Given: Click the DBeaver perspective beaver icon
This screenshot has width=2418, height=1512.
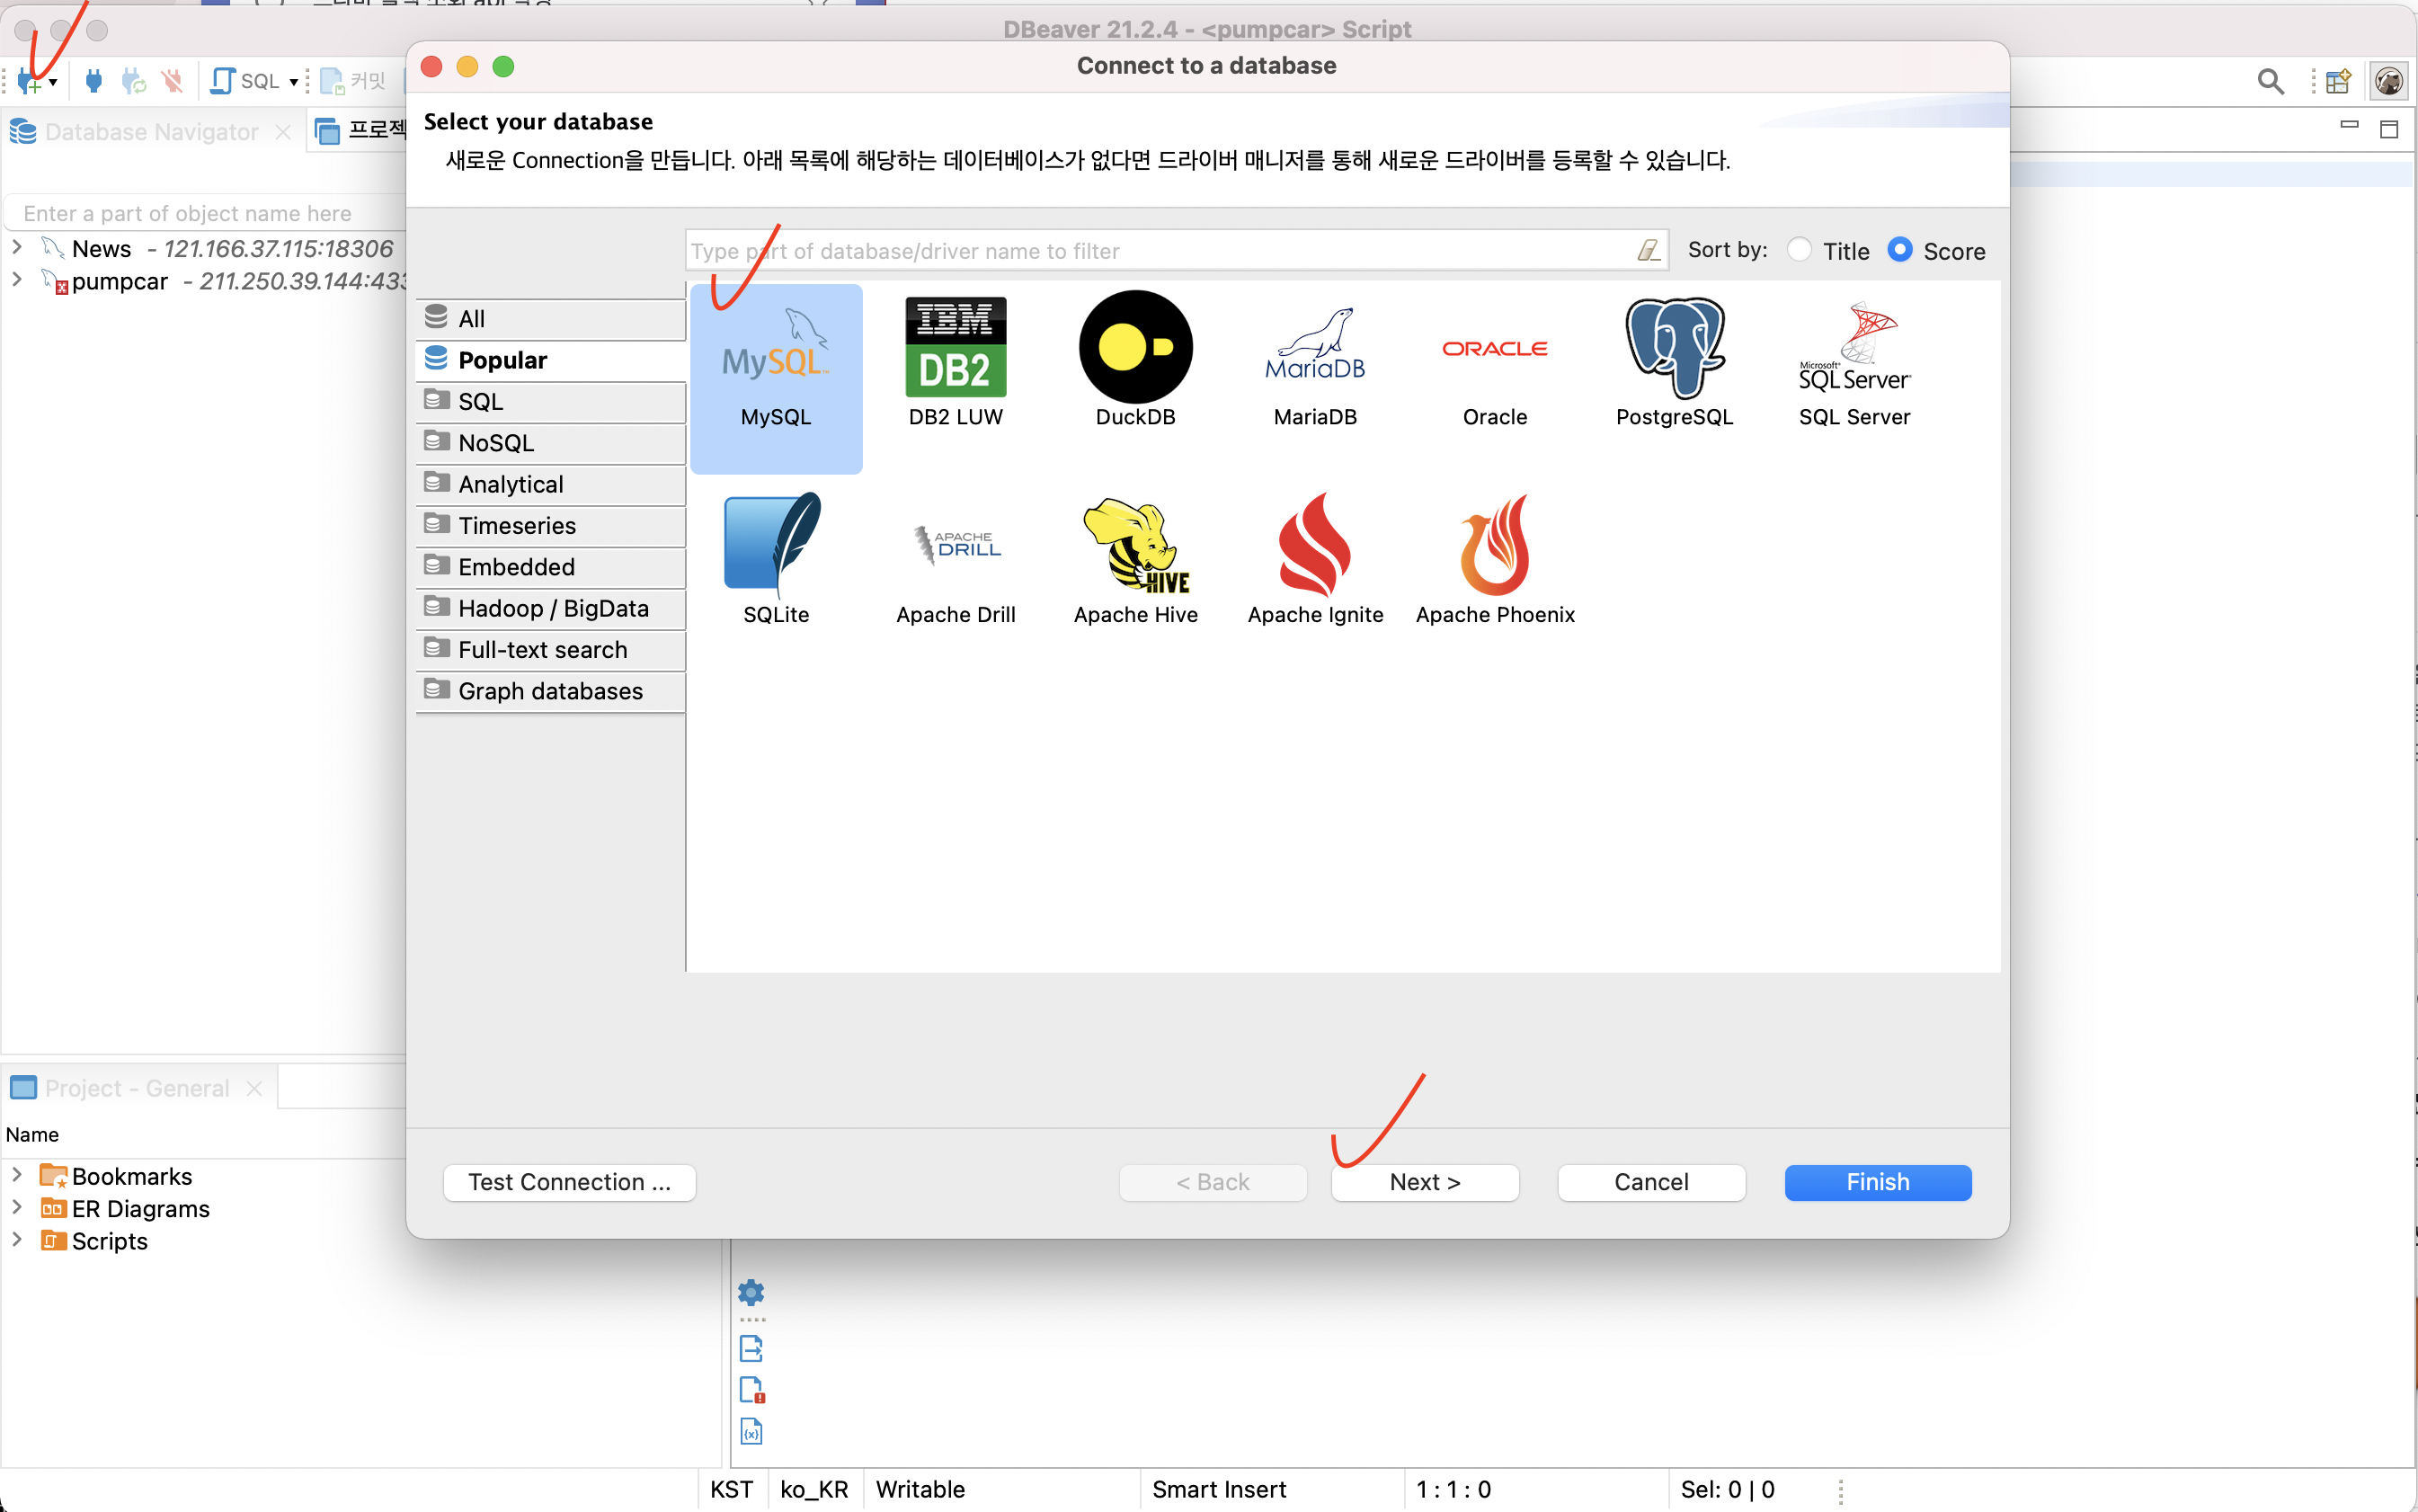Looking at the screenshot, I should [x=2389, y=81].
